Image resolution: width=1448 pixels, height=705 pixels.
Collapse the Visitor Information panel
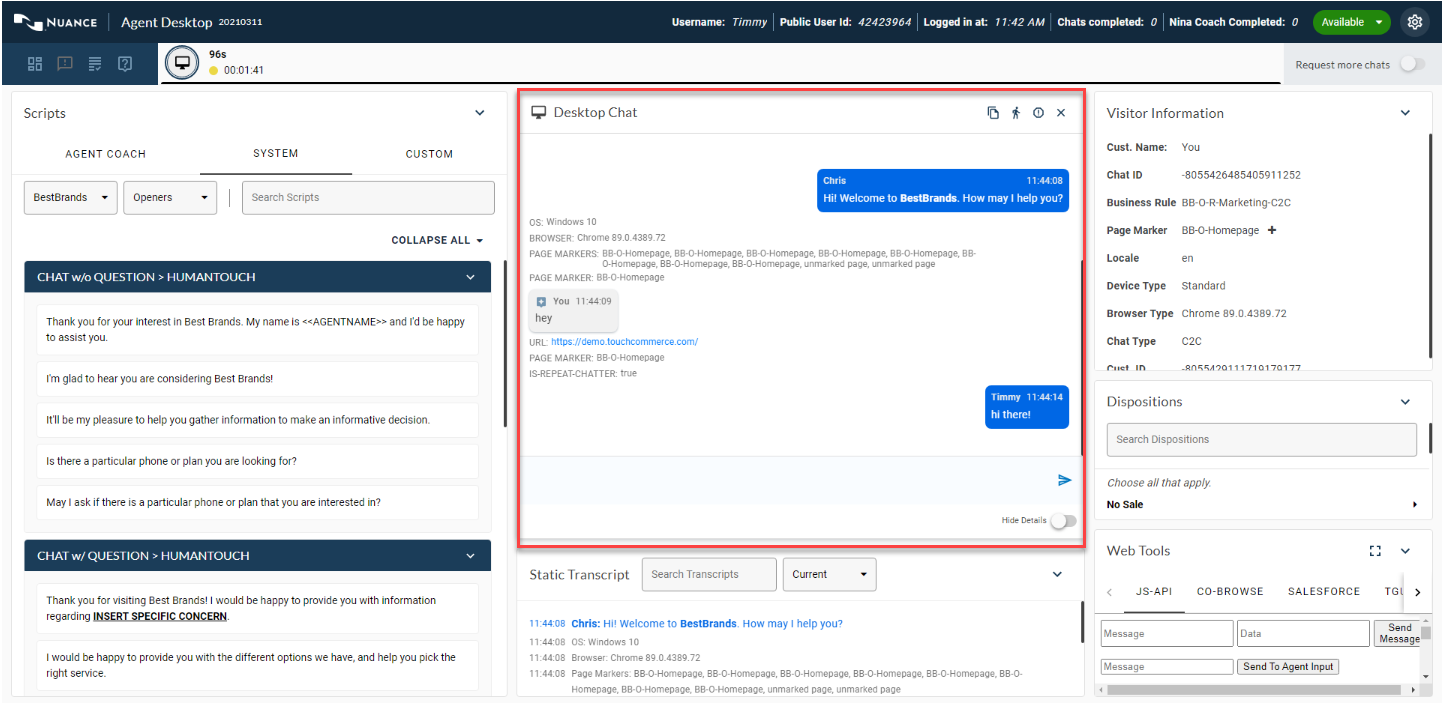click(1405, 113)
